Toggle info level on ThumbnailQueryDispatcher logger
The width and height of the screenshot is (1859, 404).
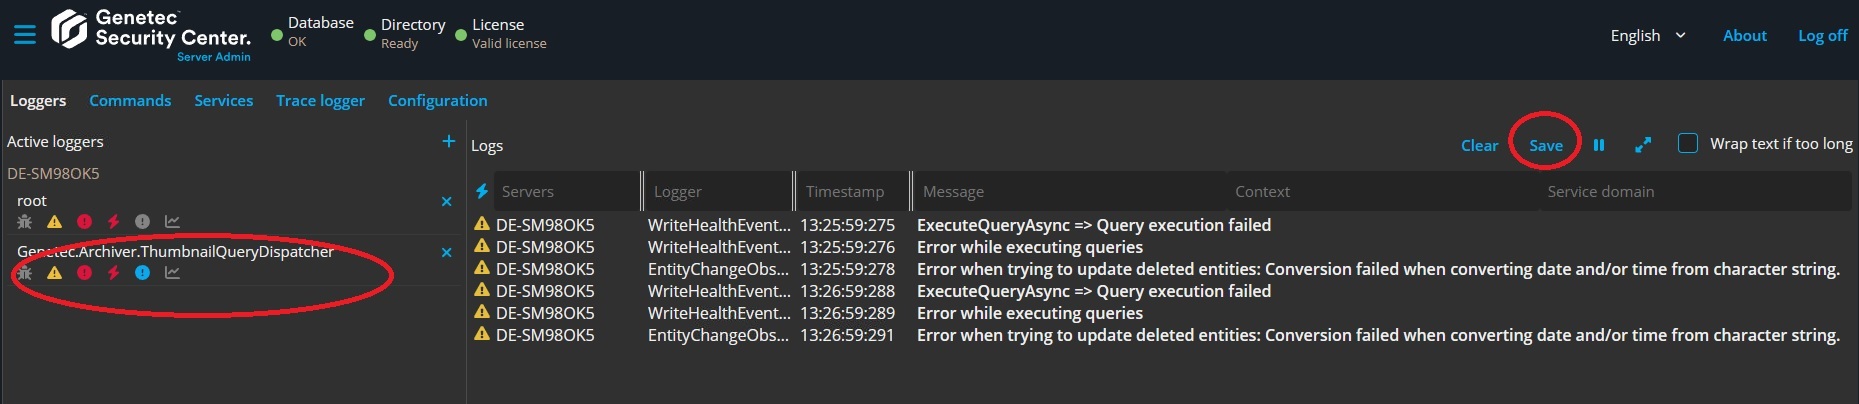(x=143, y=273)
